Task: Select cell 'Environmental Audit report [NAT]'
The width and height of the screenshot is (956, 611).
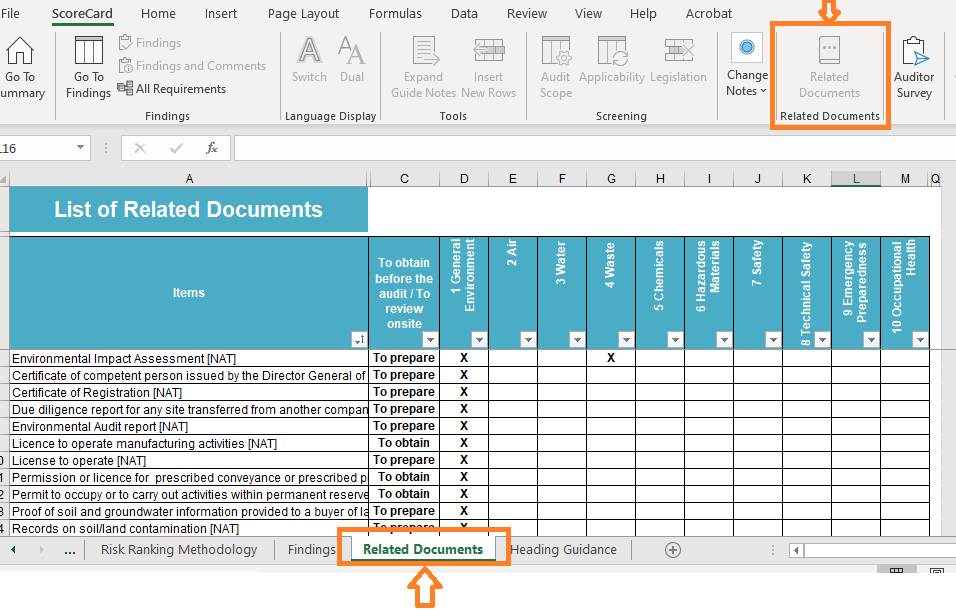Action: (x=189, y=426)
